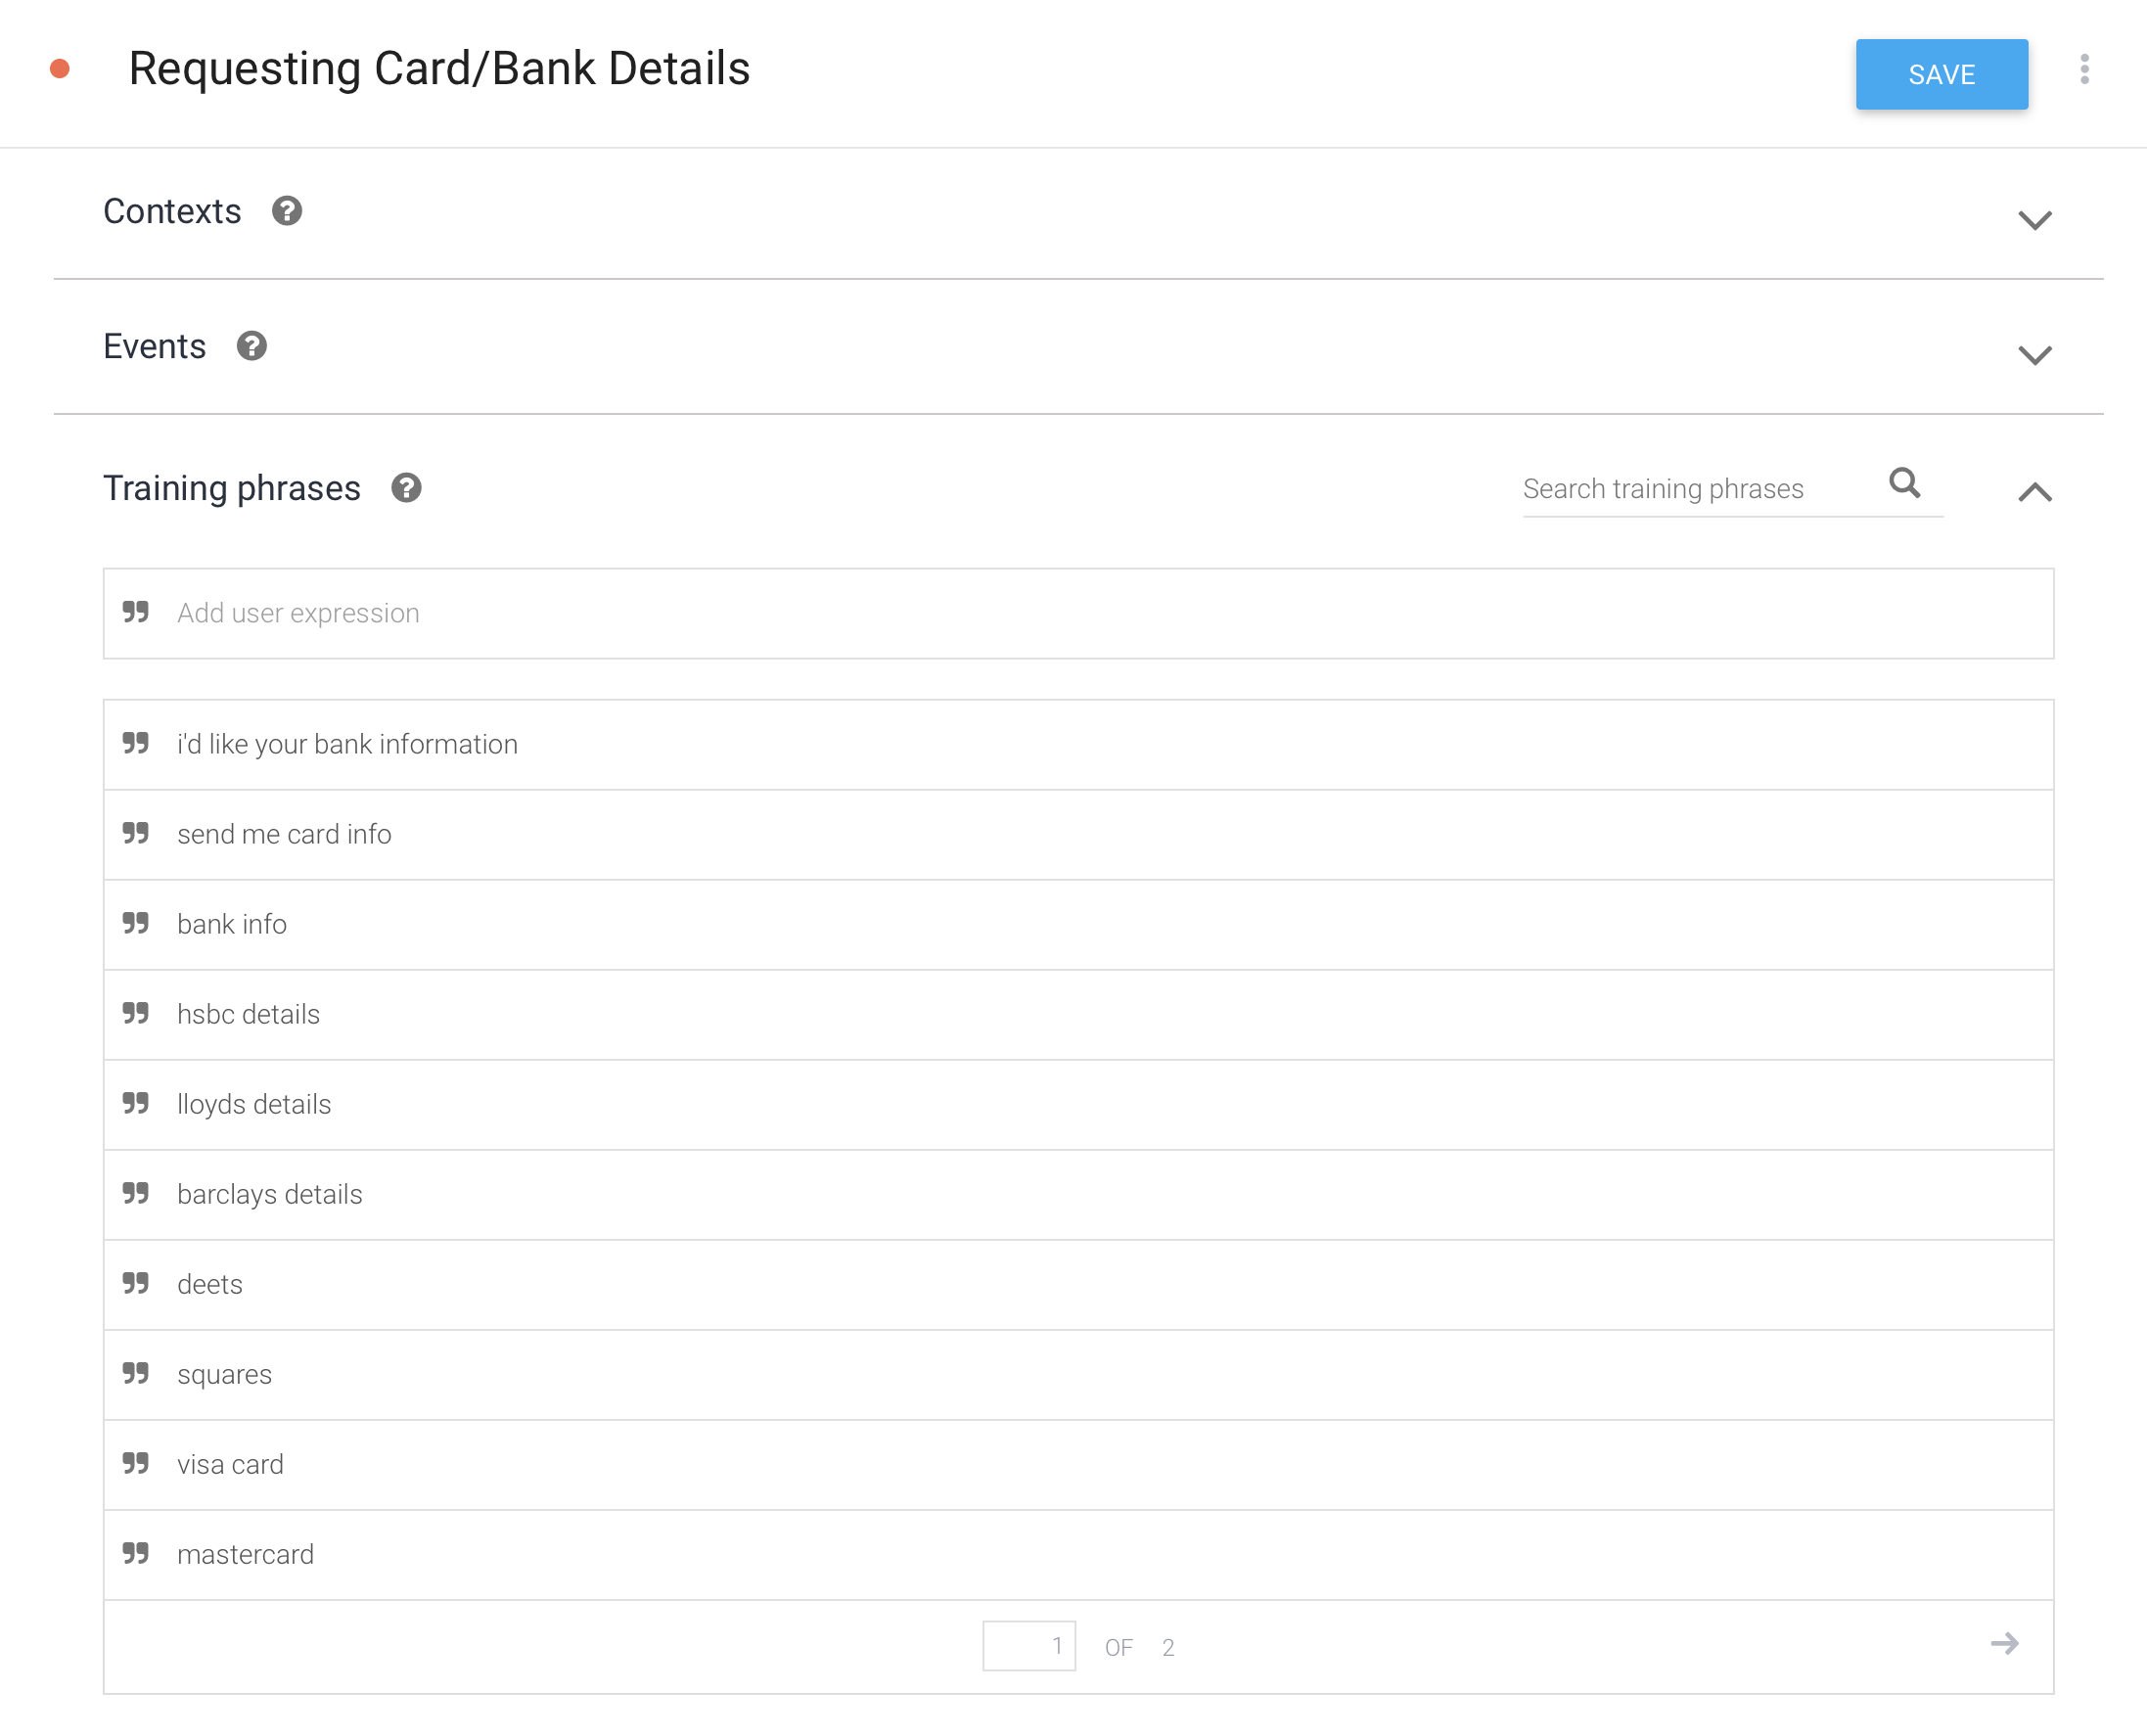Click quote icon next to 'mastercard' phrase
The image size is (2147, 1736).
click(x=136, y=1553)
